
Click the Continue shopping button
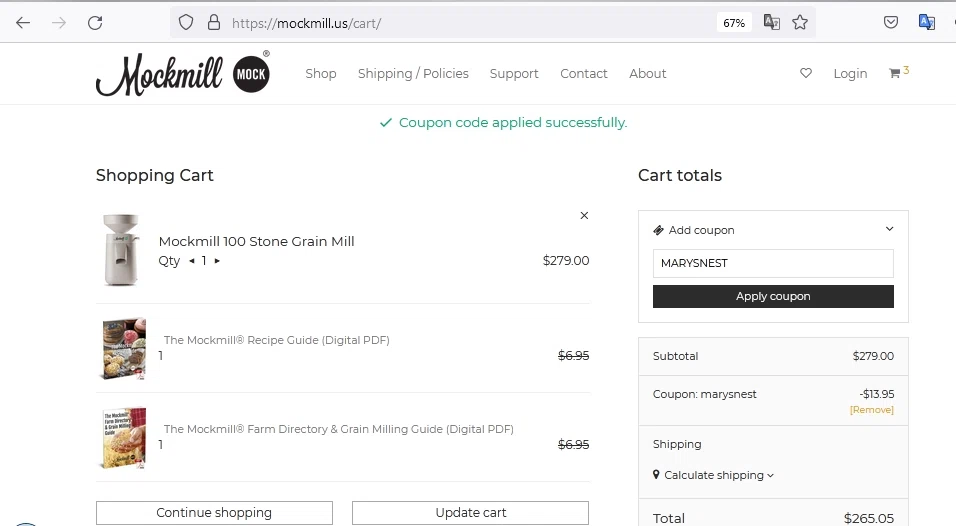tap(214, 513)
